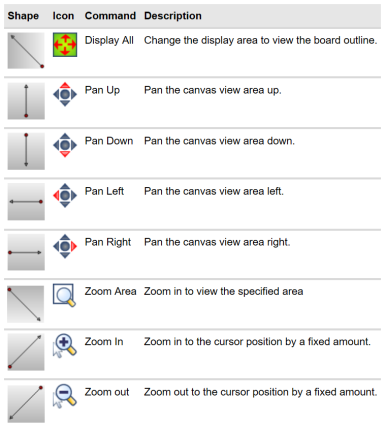Click the Zoom In plus magnifier icon

click(65, 346)
